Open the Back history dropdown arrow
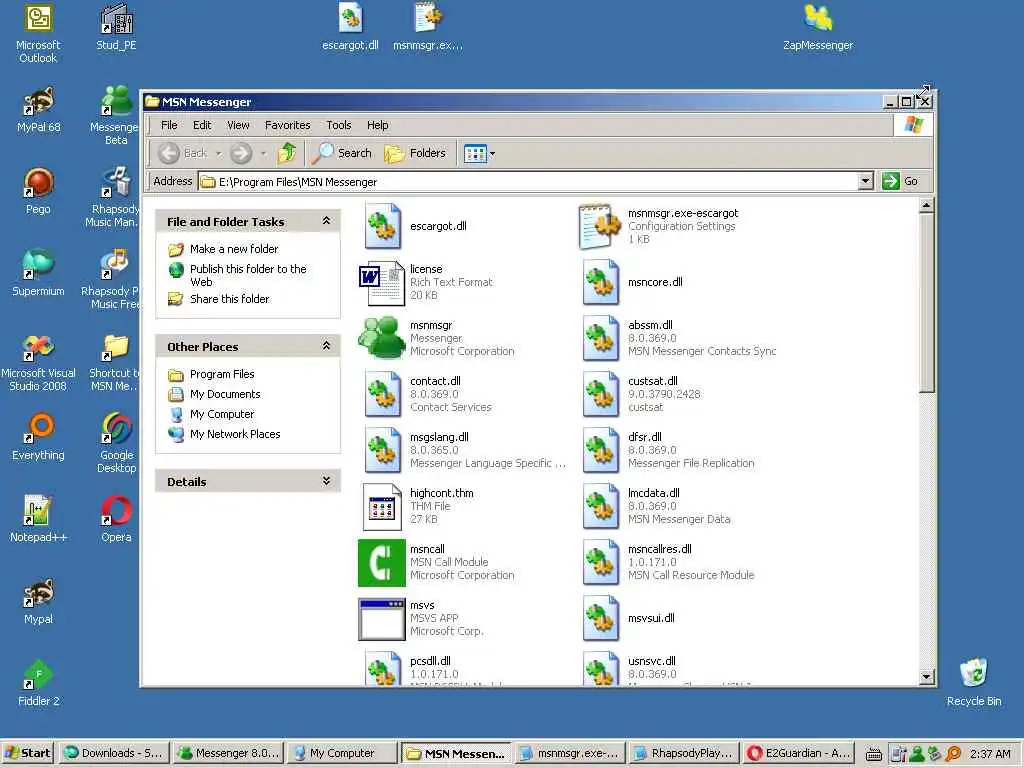The height and width of the screenshot is (768, 1024). [x=219, y=154]
